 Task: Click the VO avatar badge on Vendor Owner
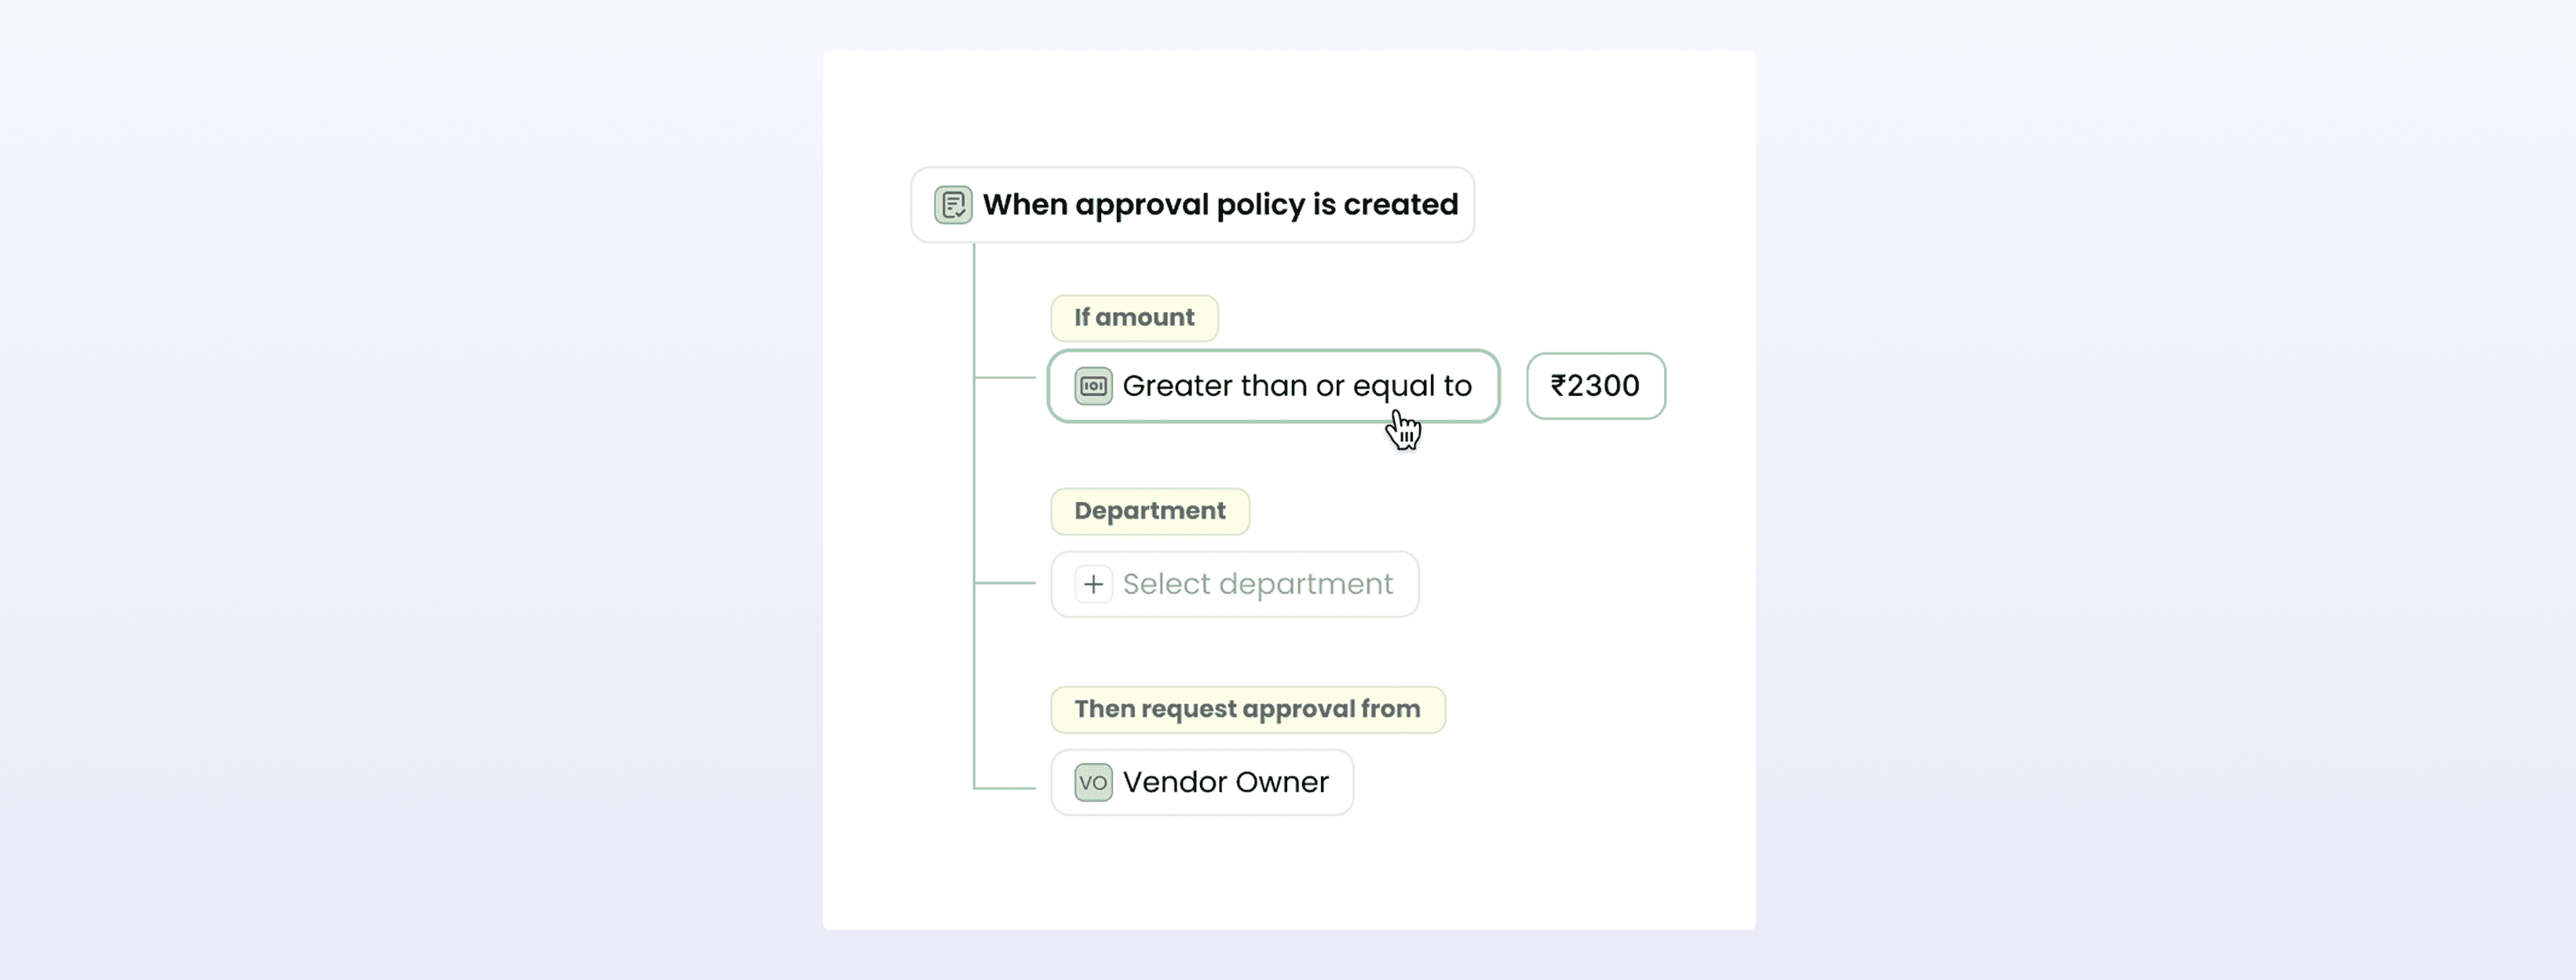[x=1091, y=782]
